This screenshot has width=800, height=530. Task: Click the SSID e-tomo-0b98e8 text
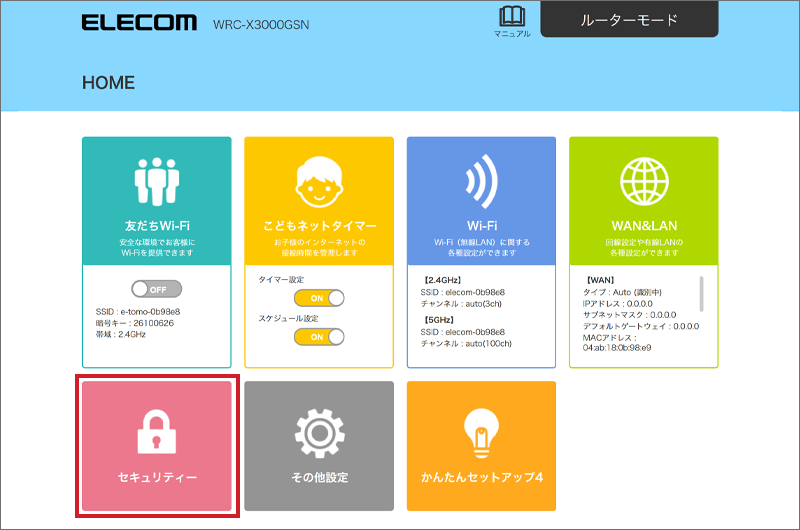pyautogui.click(x=138, y=312)
